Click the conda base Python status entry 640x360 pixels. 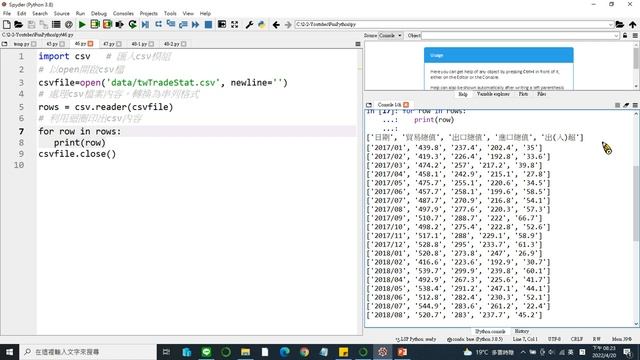[x=475, y=339]
